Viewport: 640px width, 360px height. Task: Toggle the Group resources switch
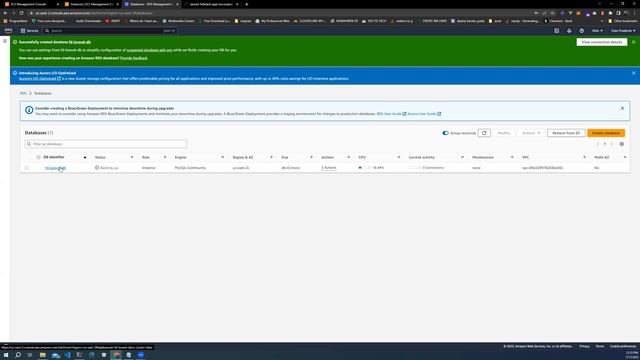click(445, 133)
